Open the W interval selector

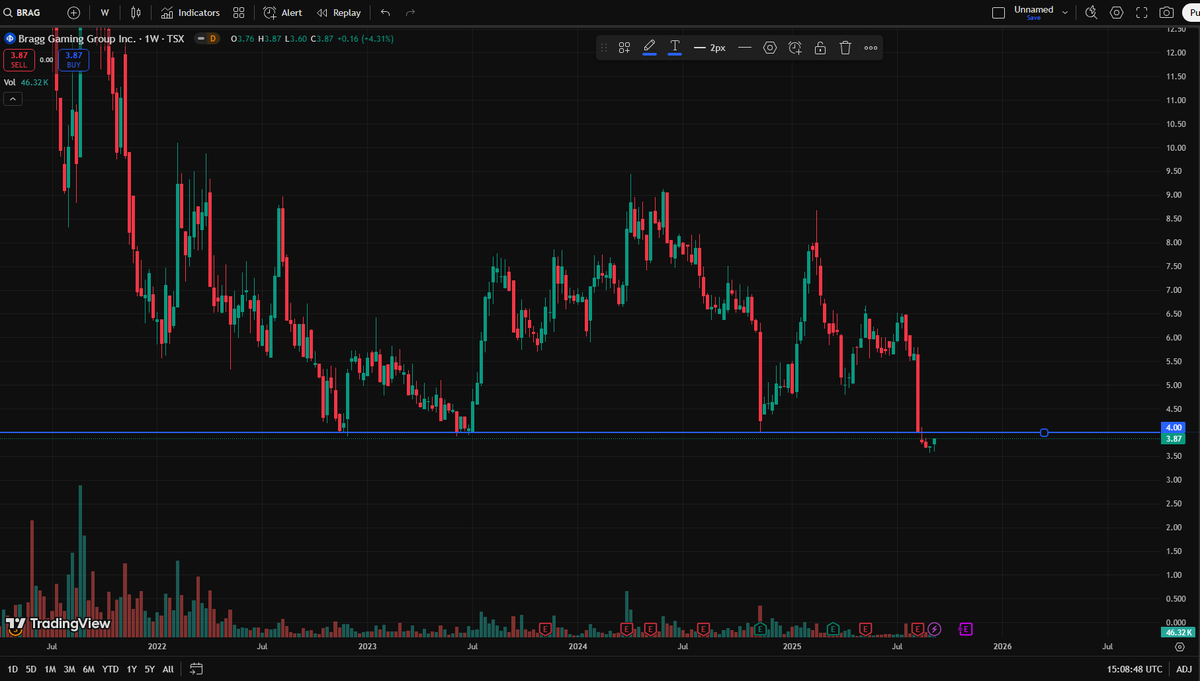coord(104,13)
